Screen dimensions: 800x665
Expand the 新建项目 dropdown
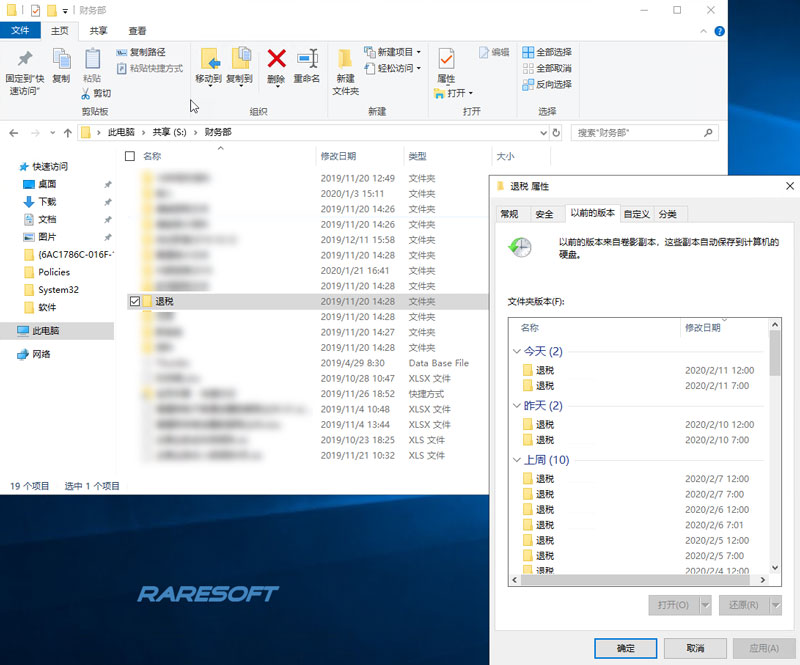(x=418, y=52)
